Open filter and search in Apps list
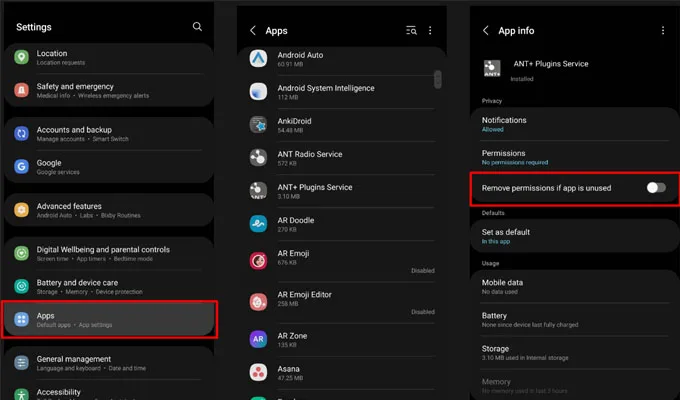The height and width of the screenshot is (400, 680). click(411, 30)
